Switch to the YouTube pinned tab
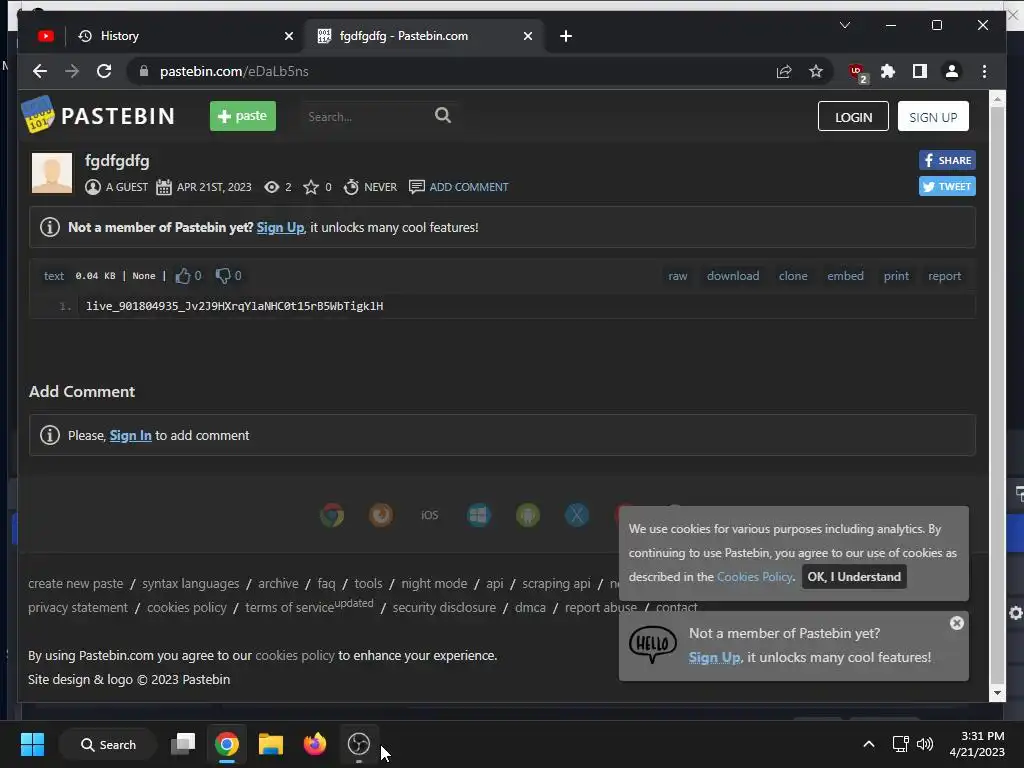Viewport: 1024px width, 768px height. coord(46,36)
